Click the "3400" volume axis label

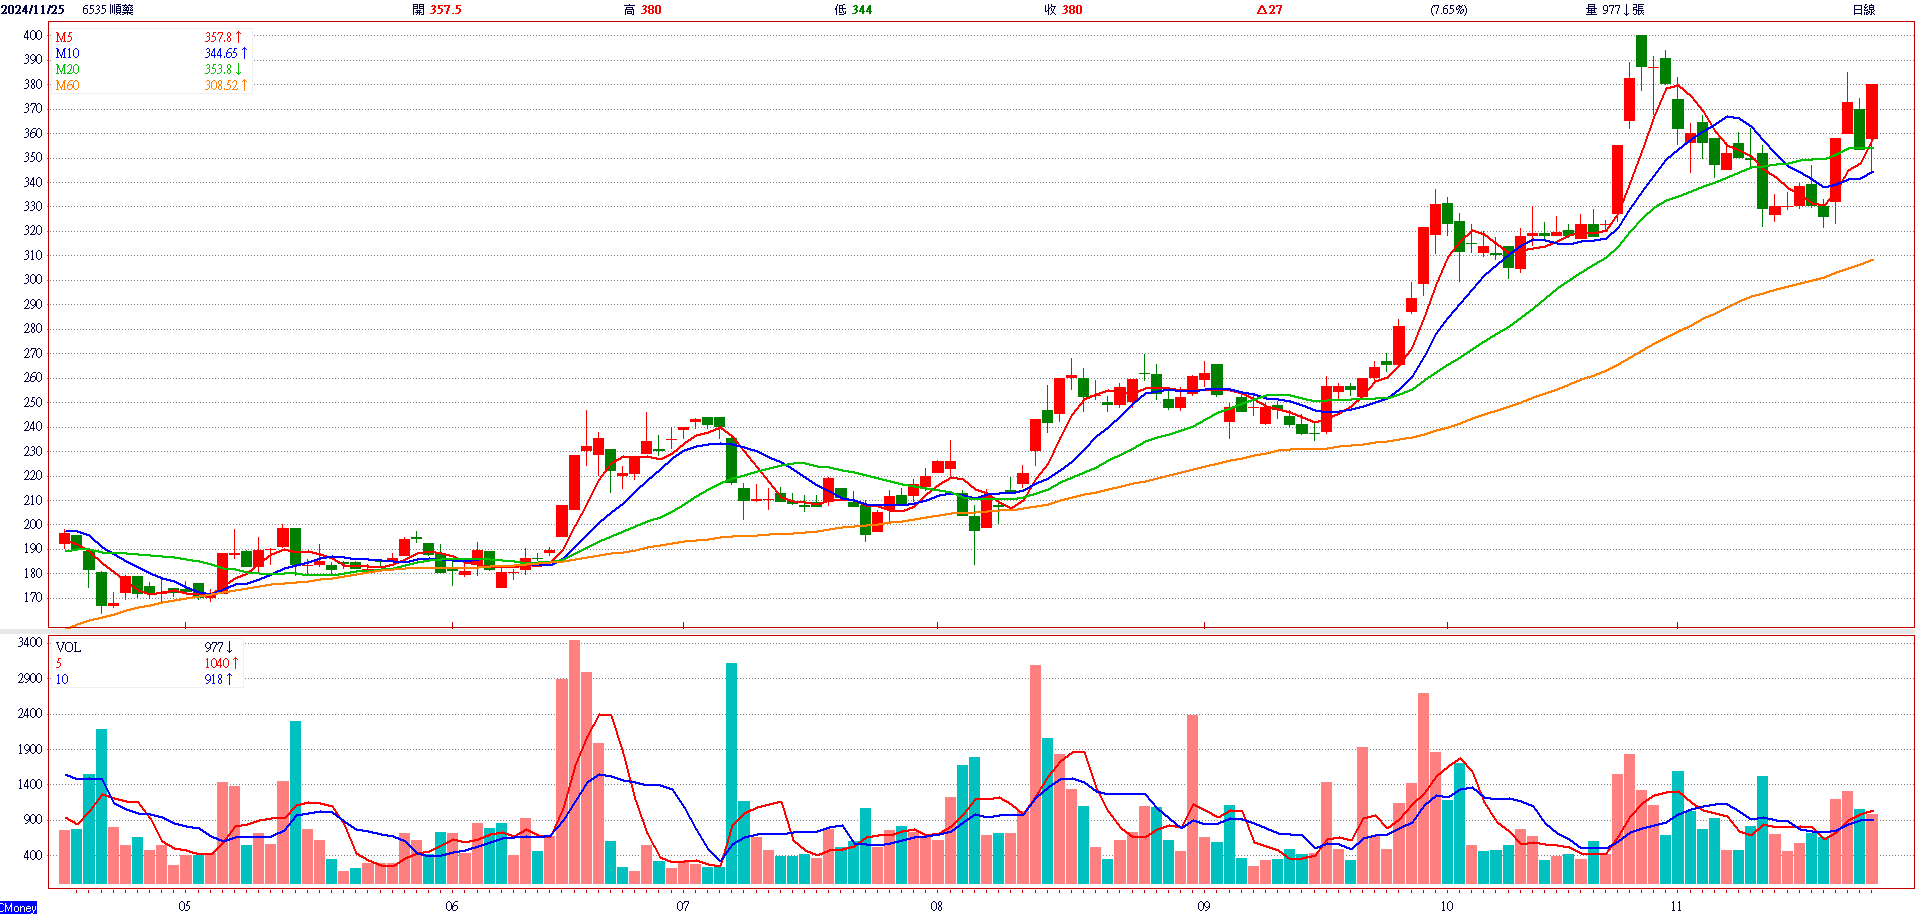click(30, 642)
